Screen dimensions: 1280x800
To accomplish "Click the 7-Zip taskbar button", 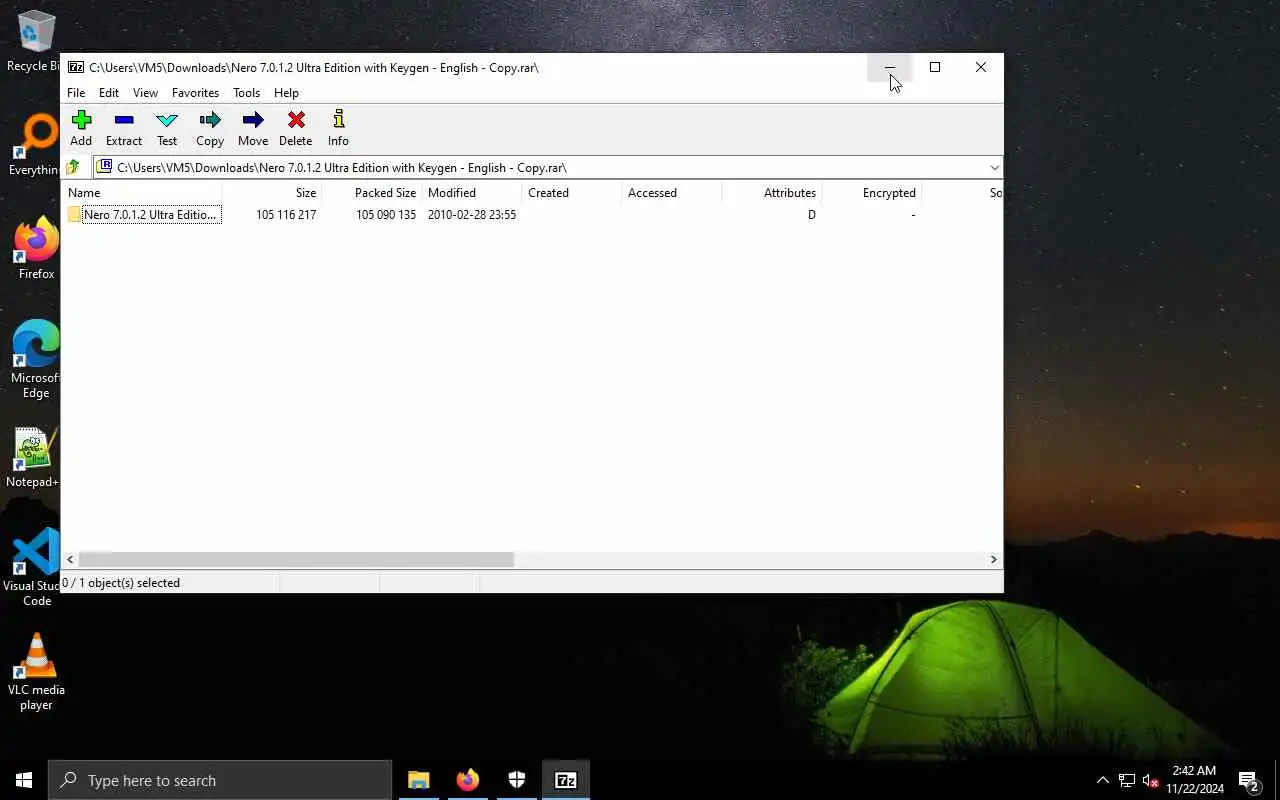I will click(x=566, y=780).
